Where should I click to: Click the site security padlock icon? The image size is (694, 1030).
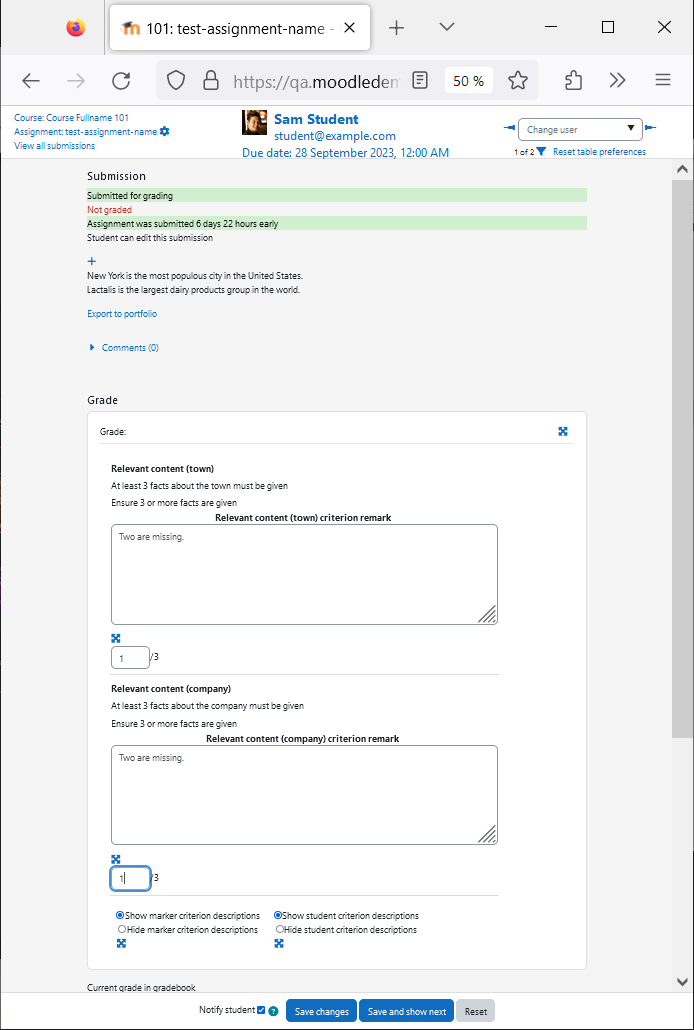tap(210, 81)
